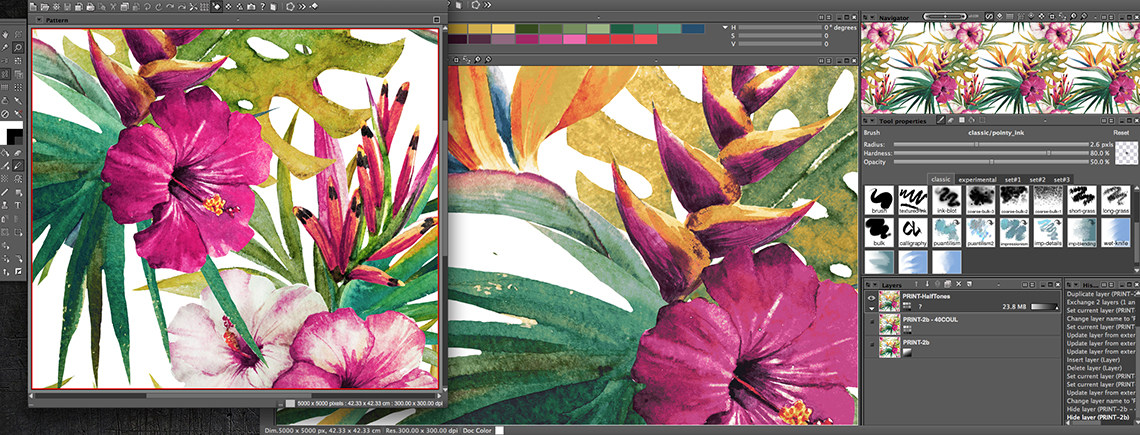Select the brush mode icon in Tool properties header
The height and width of the screenshot is (435, 1140).
pos(941,120)
